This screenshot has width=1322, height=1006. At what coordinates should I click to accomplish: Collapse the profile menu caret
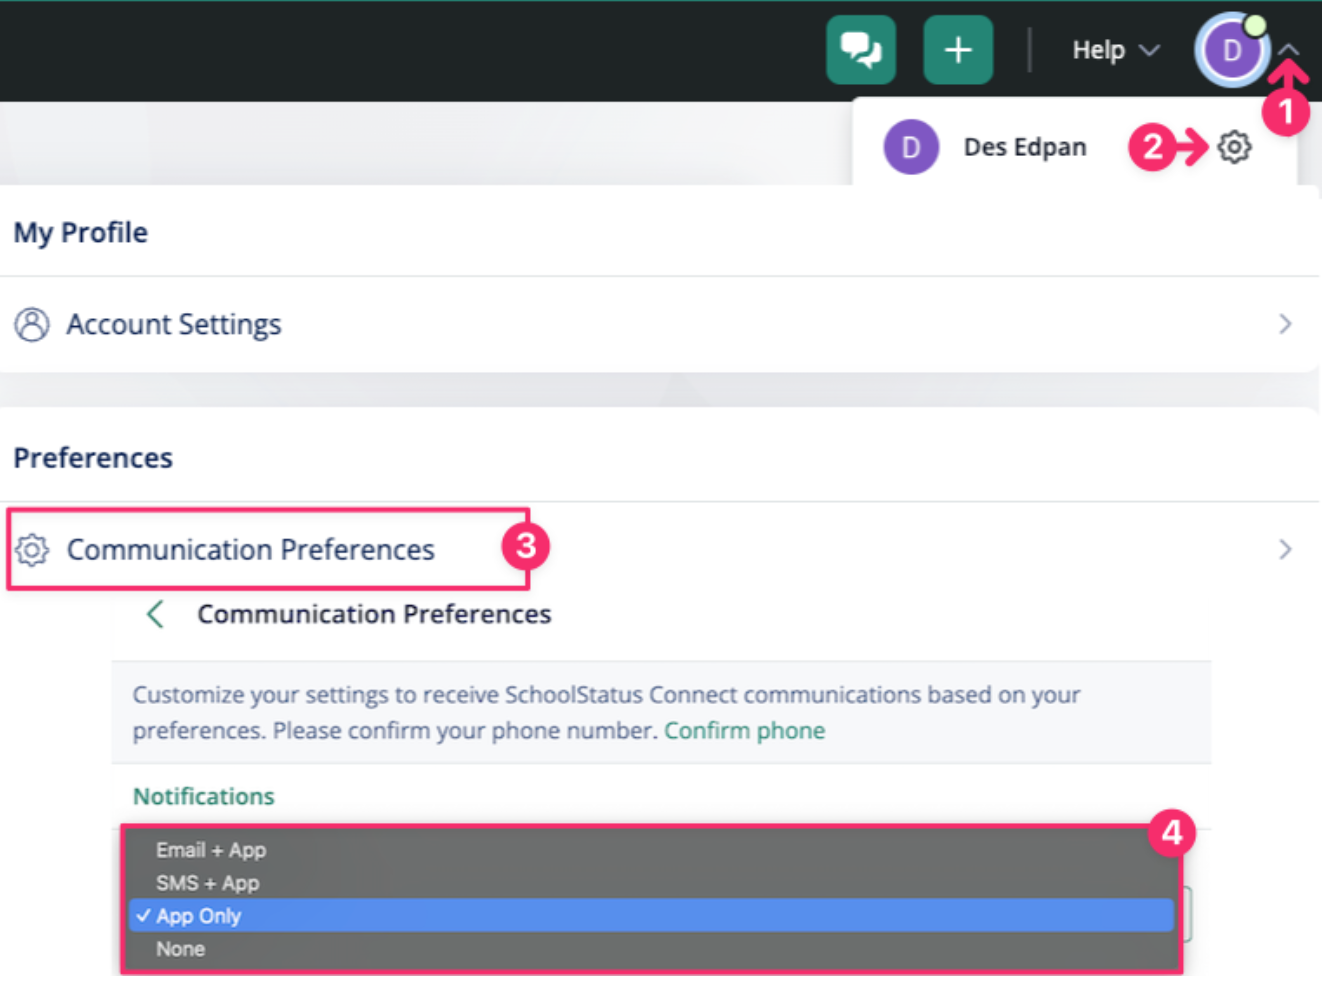pos(1289,49)
